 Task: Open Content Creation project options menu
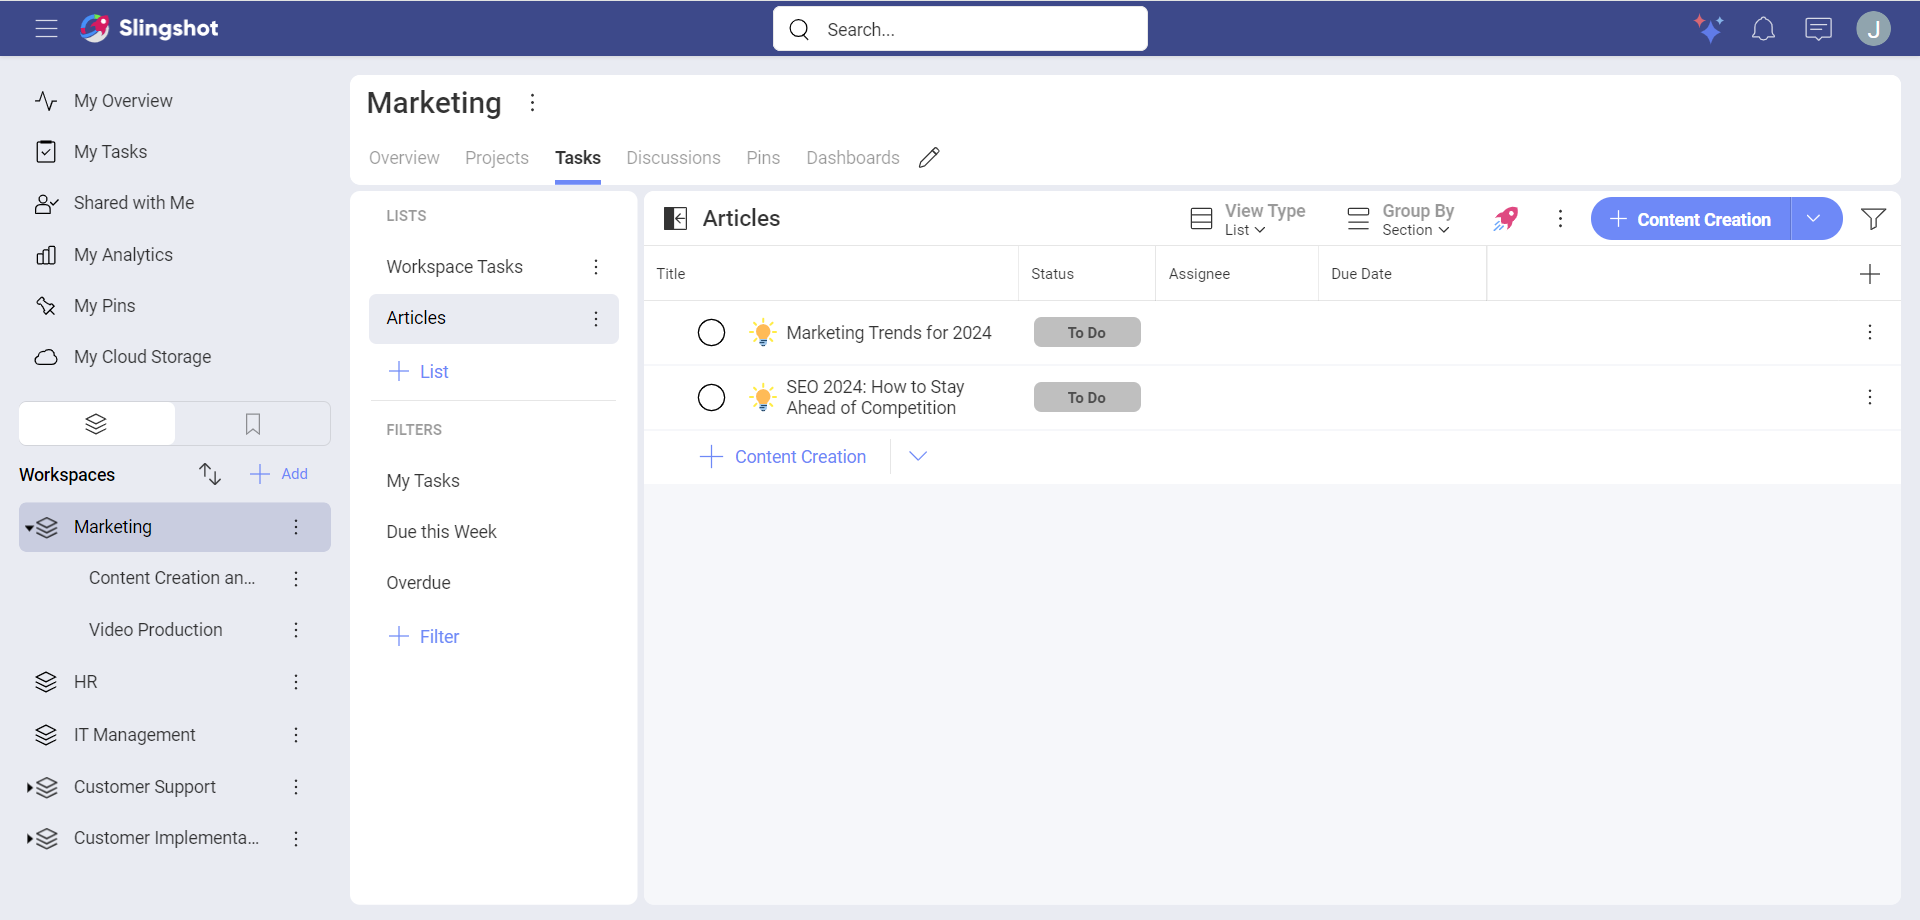tap(296, 578)
